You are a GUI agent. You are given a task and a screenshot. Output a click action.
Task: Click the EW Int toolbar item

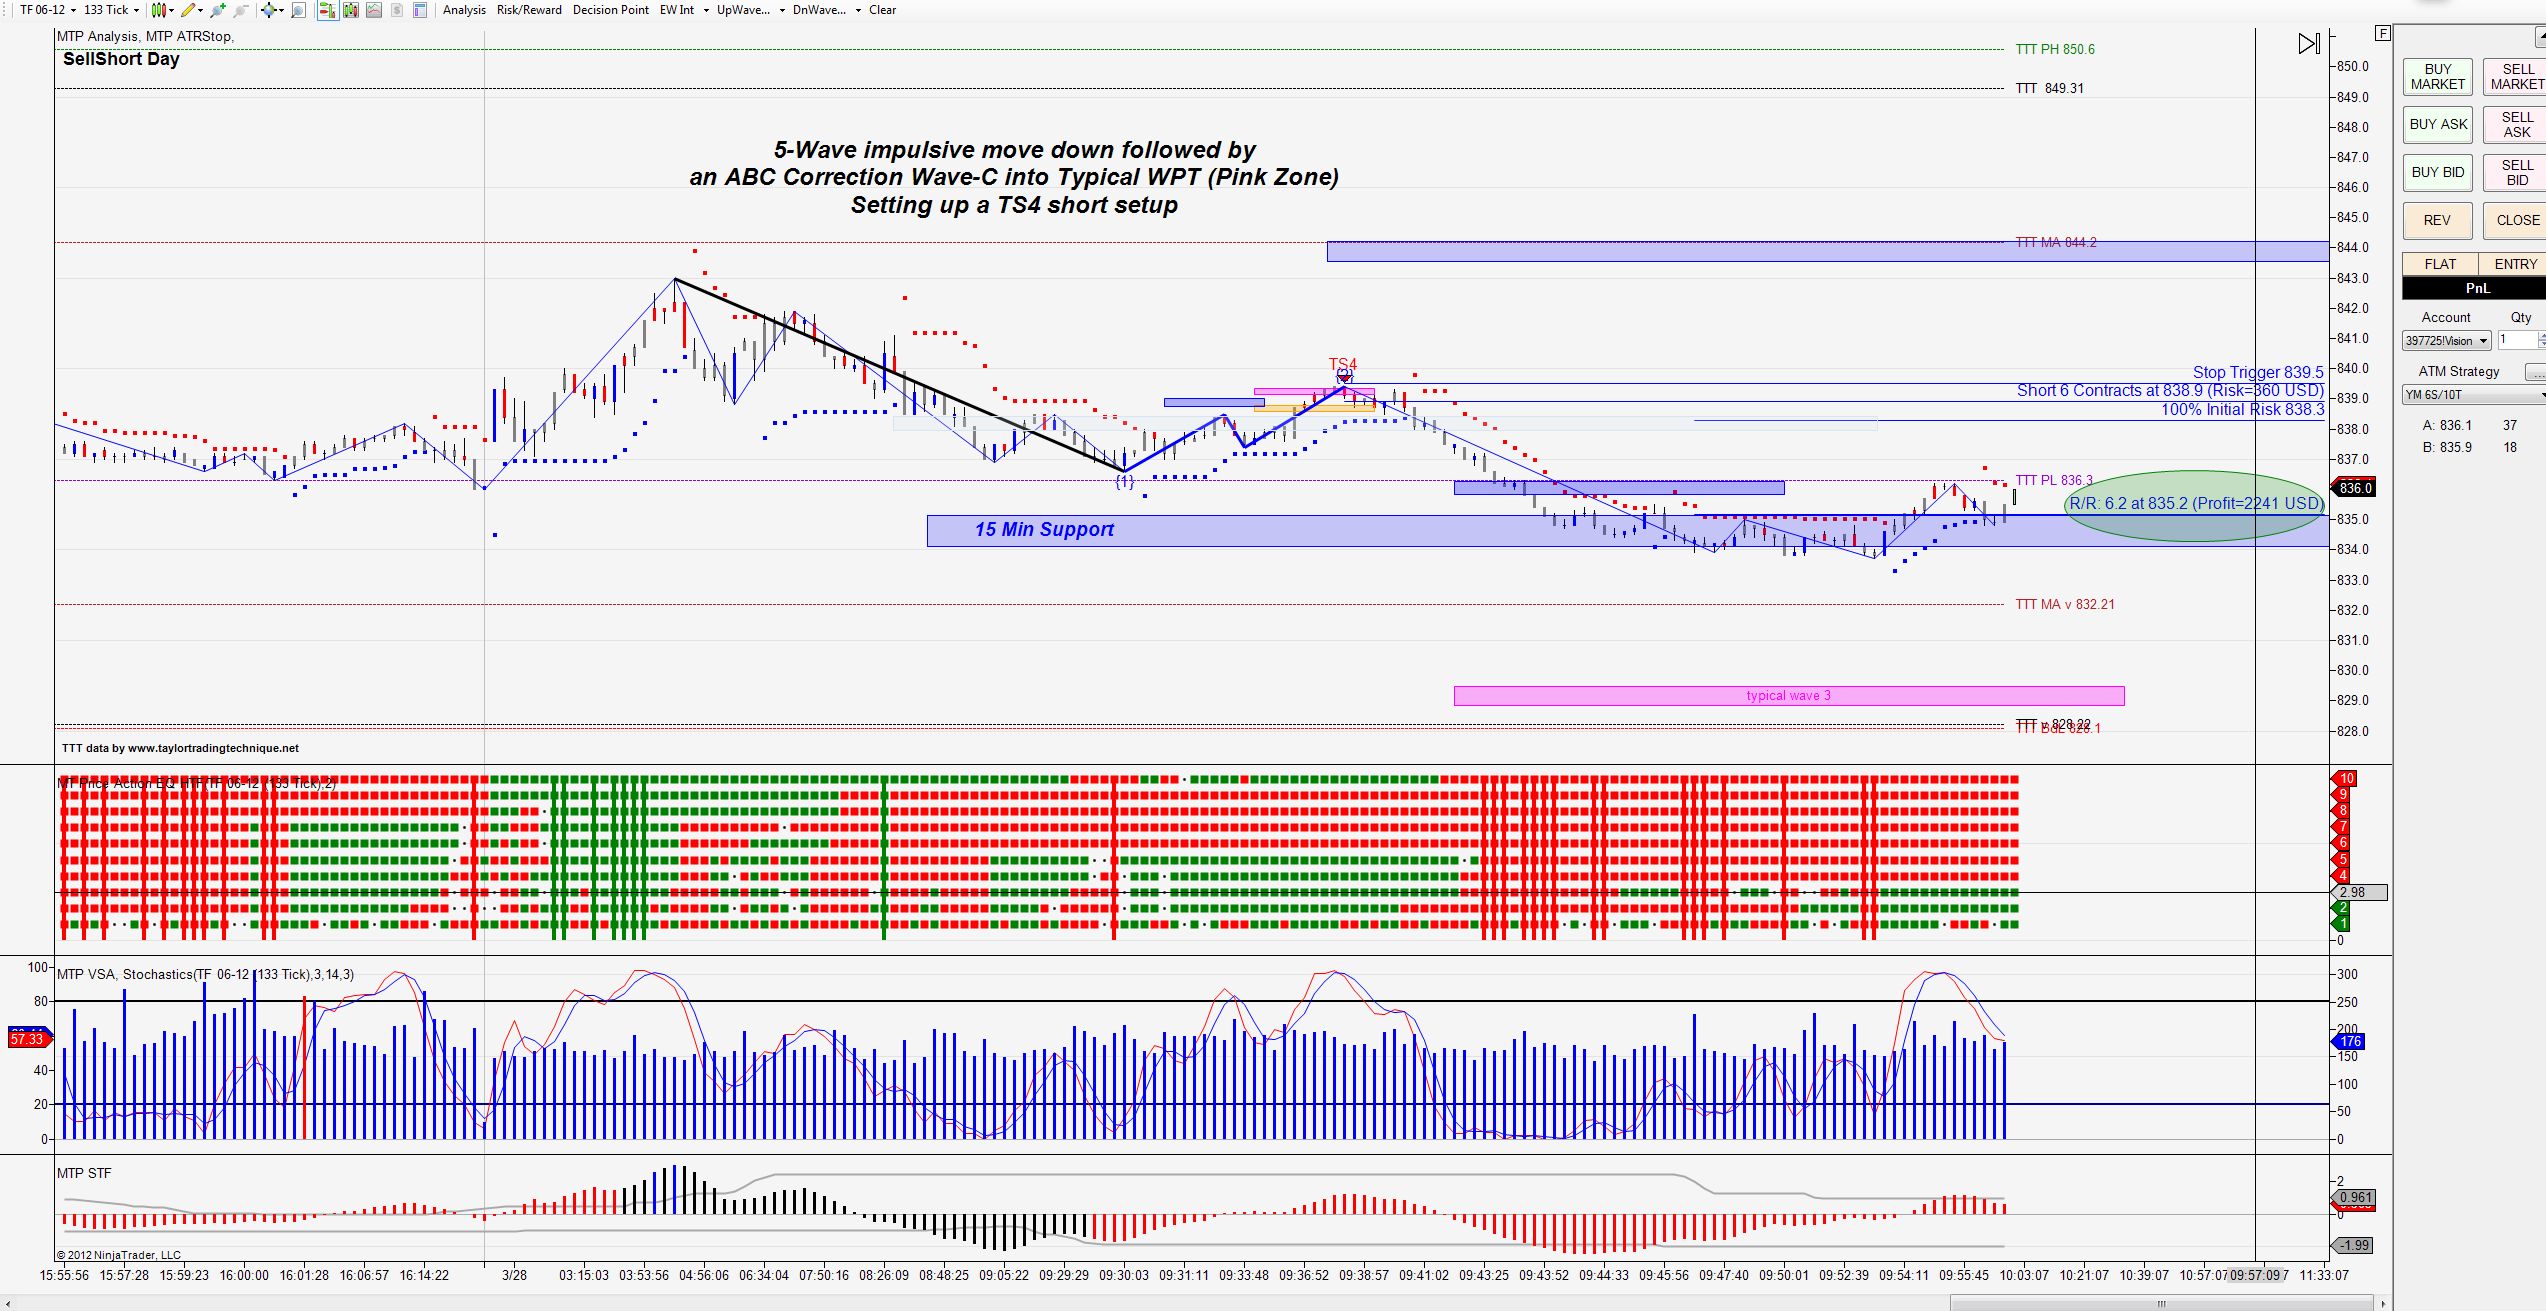[677, 10]
